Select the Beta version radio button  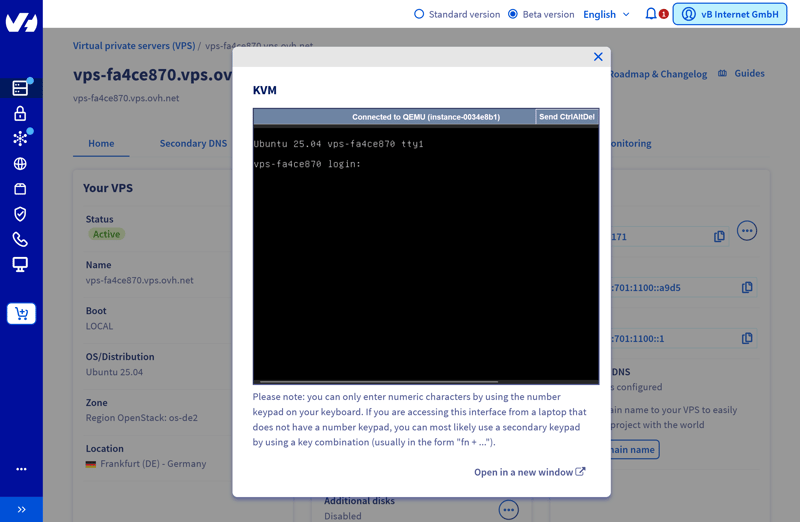click(513, 14)
